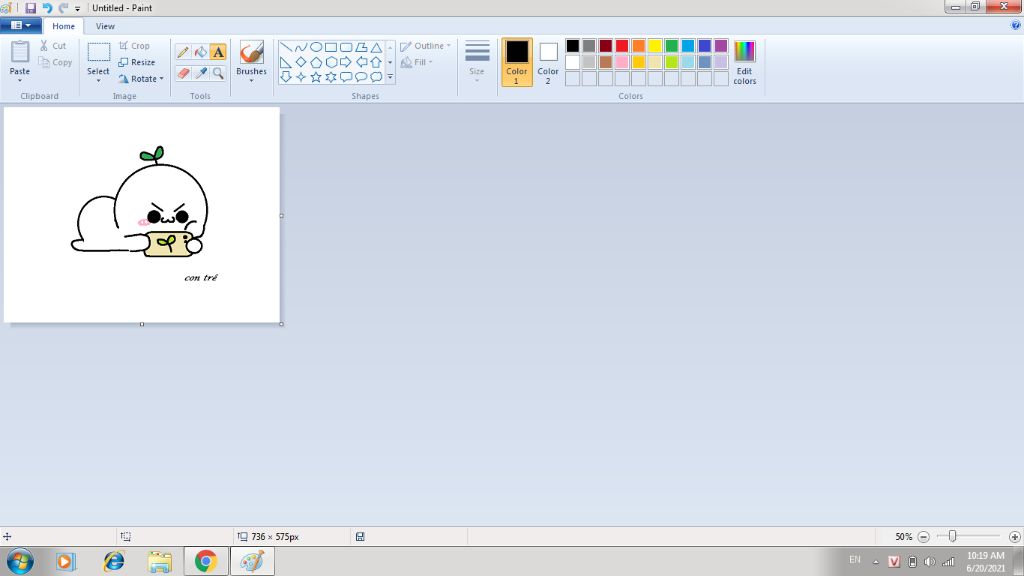
Task: Select the Fill with color bucket tool
Action: (x=200, y=52)
